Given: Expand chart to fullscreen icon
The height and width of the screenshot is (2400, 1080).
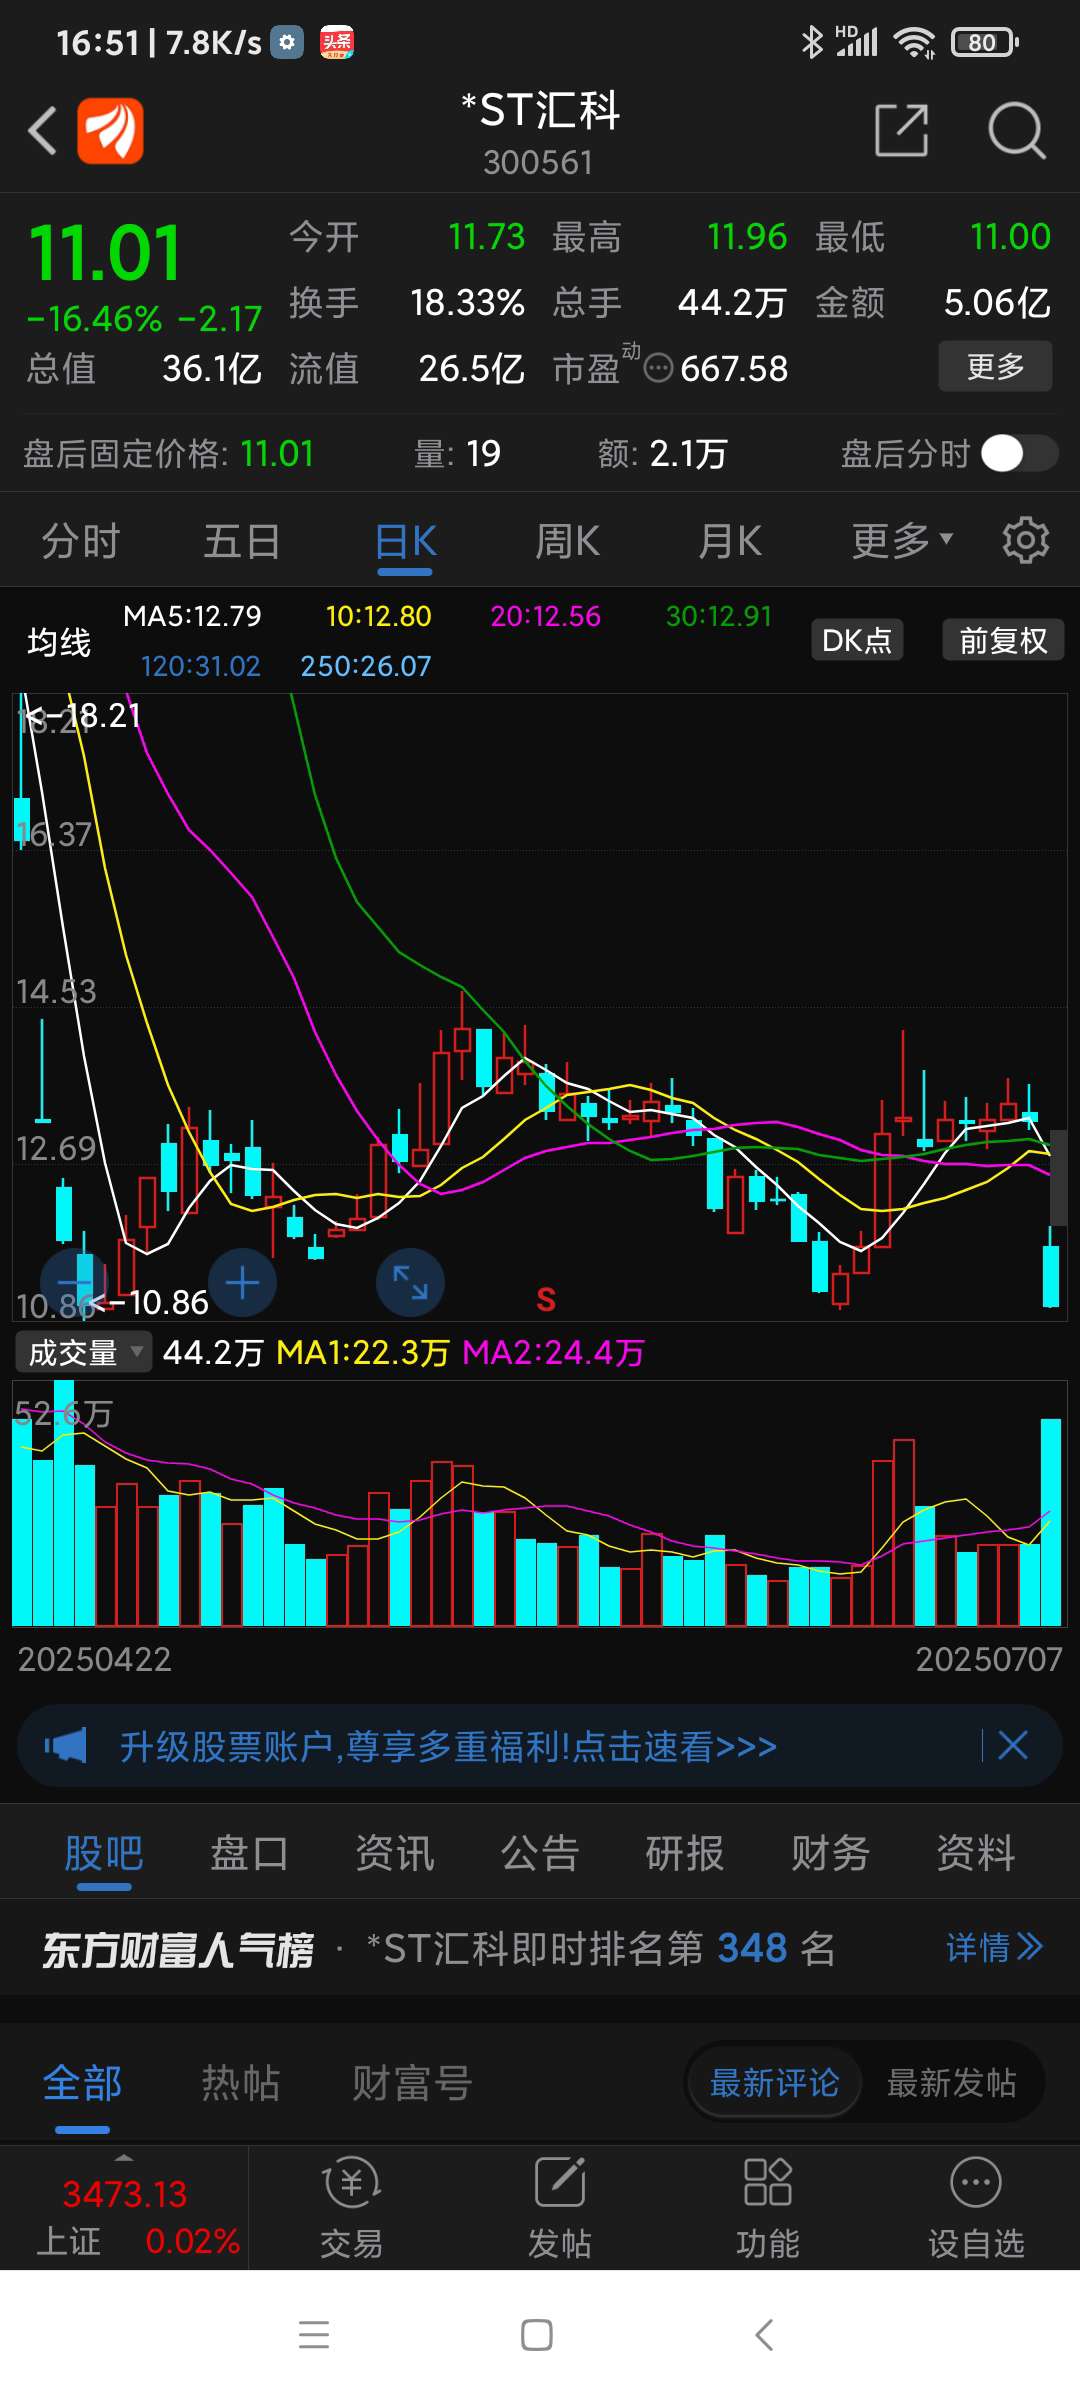Looking at the screenshot, I should click(410, 1283).
